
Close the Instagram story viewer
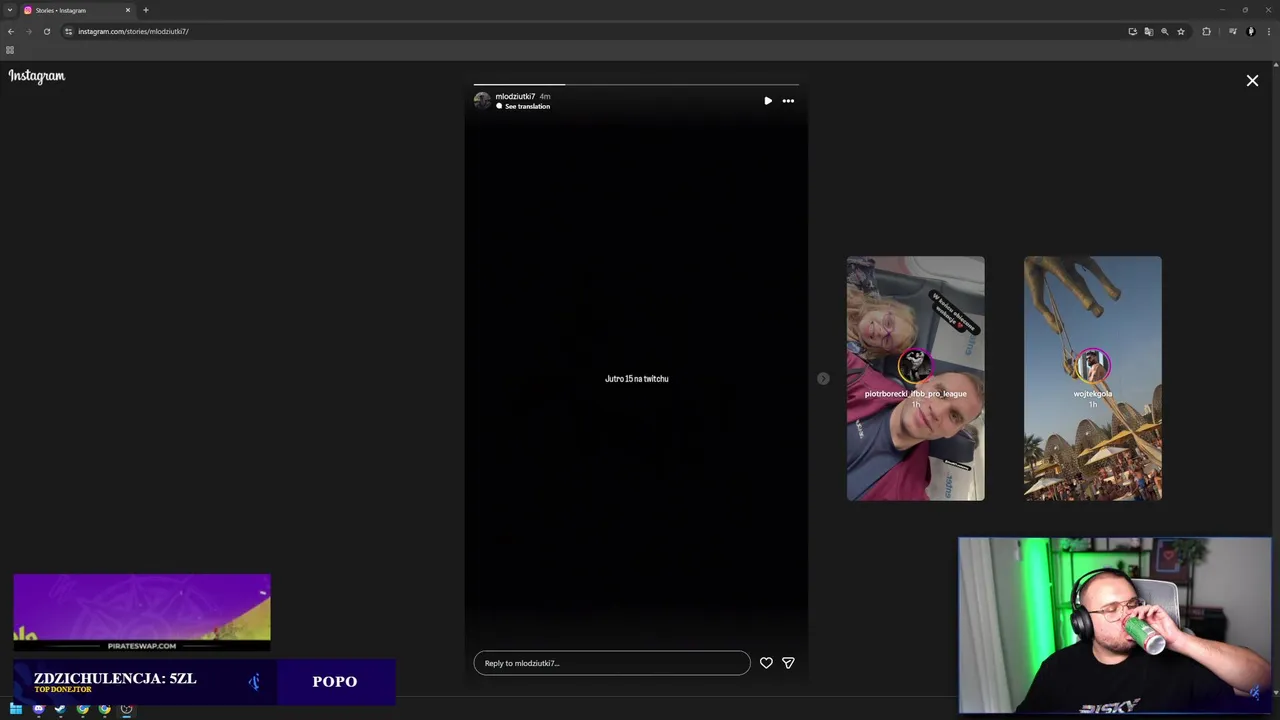click(x=1252, y=81)
